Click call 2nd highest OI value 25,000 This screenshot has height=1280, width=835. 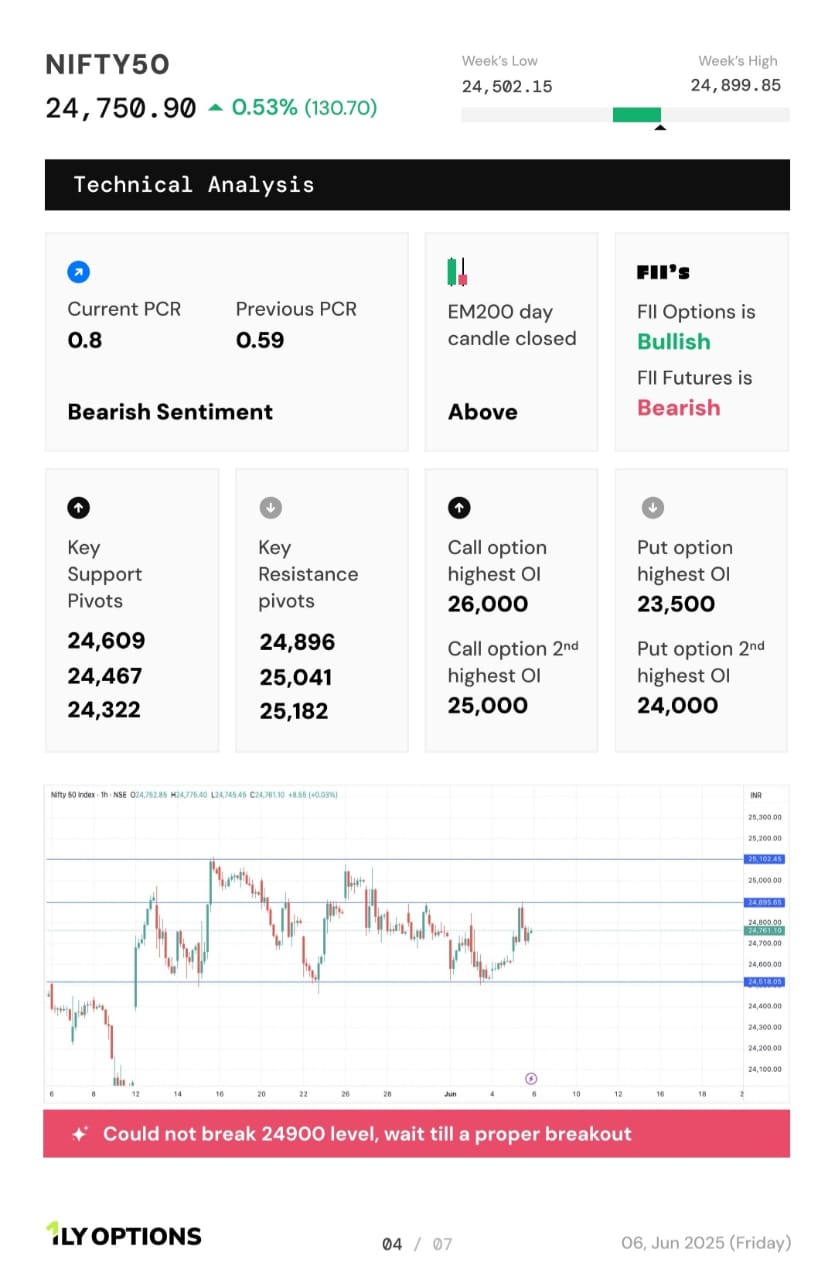point(488,705)
